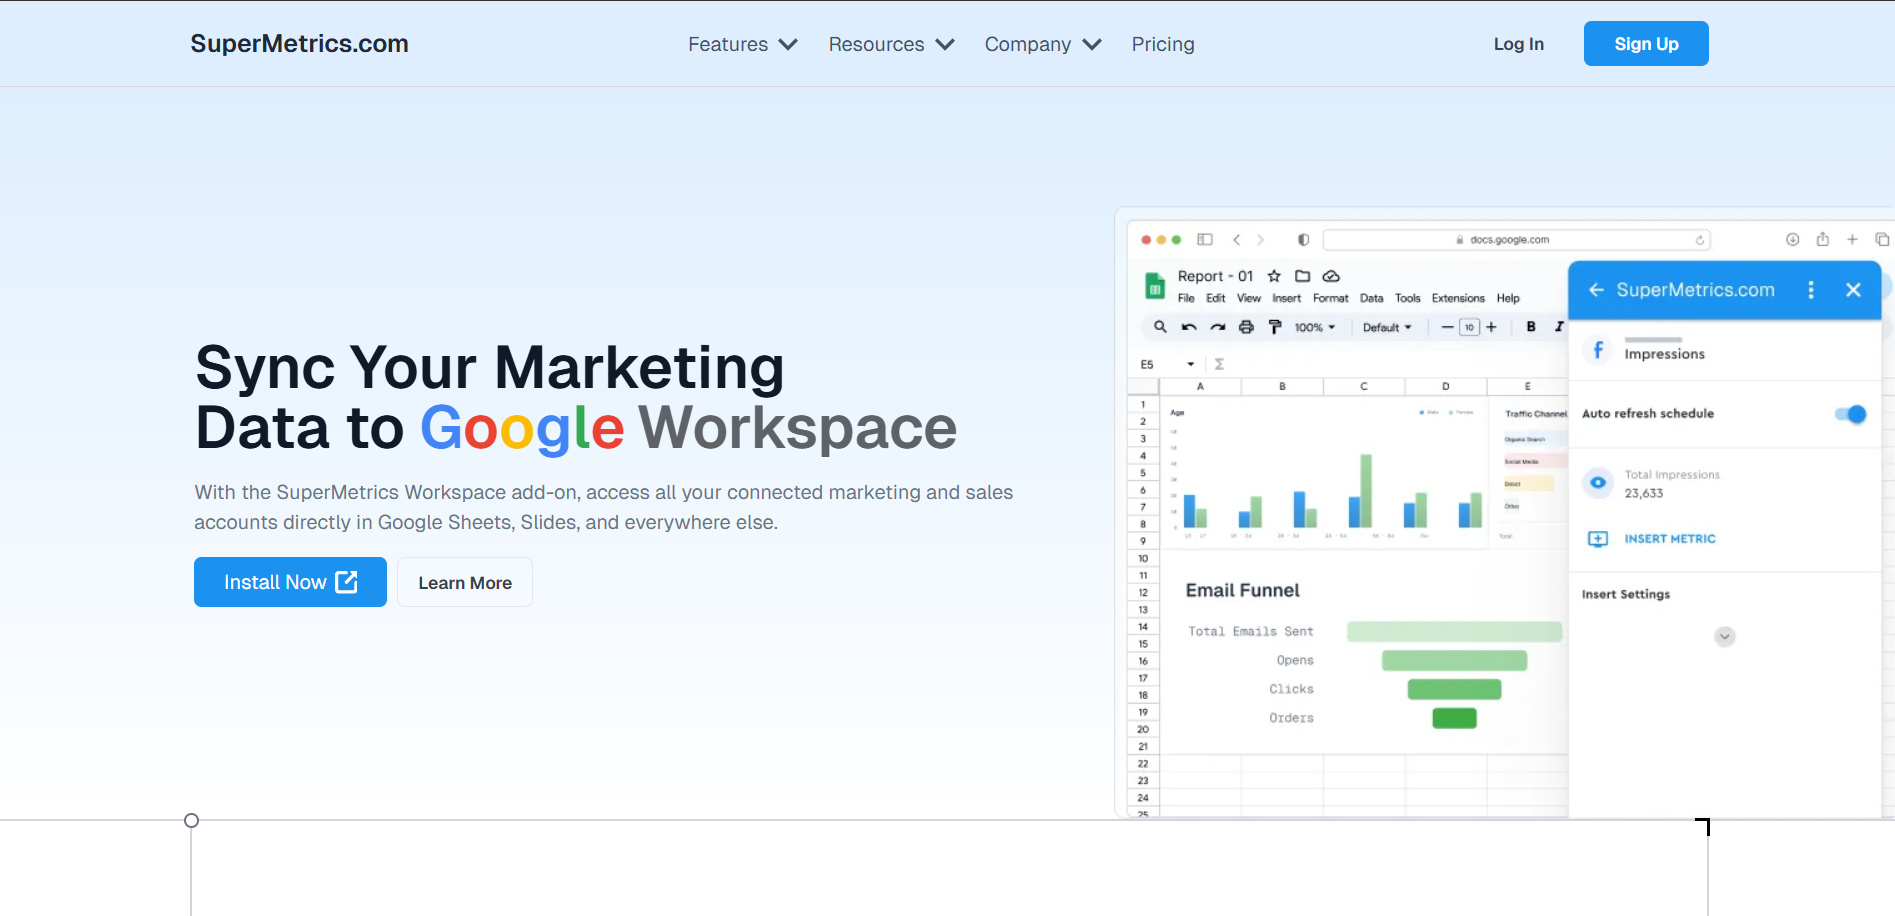Viewport: 1895px width, 916px height.
Task: Click the search icon in the Sheets toolbar
Action: pyautogui.click(x=1160, y=327)
